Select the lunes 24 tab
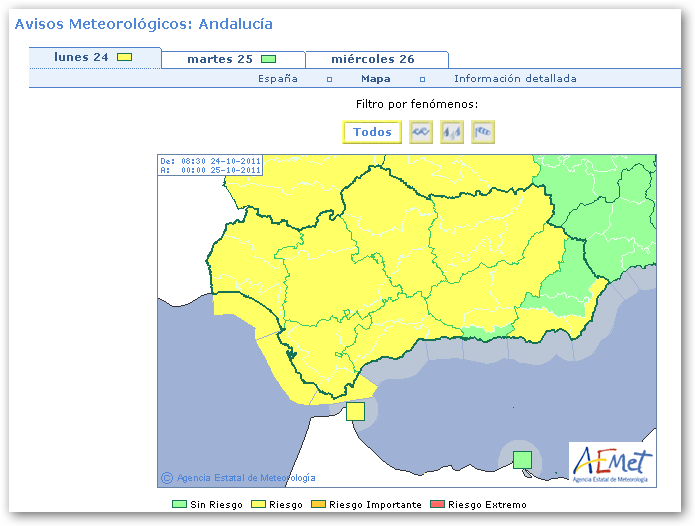 81,58
